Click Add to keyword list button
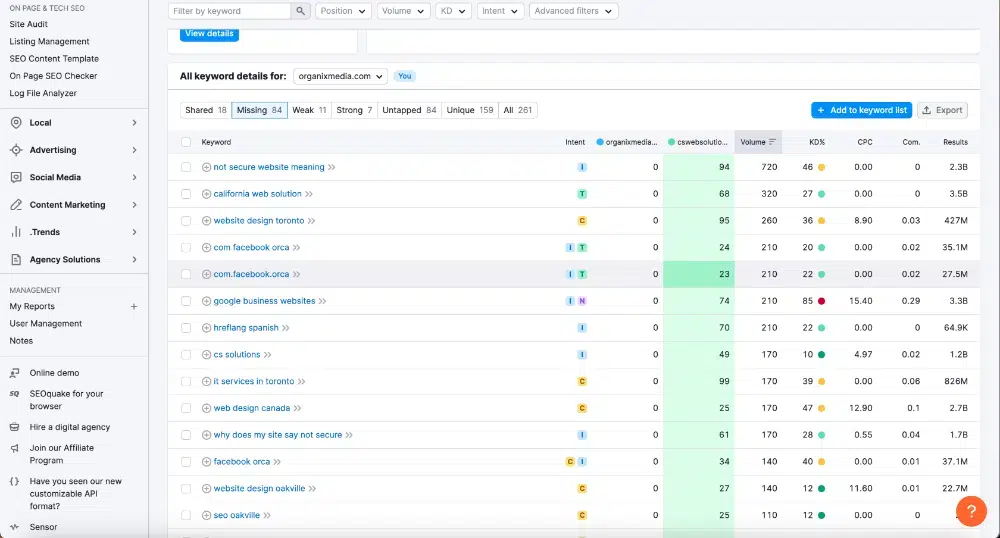This screenshot has width=1000, height=538. pyautogui.click(x=862, y=110)
